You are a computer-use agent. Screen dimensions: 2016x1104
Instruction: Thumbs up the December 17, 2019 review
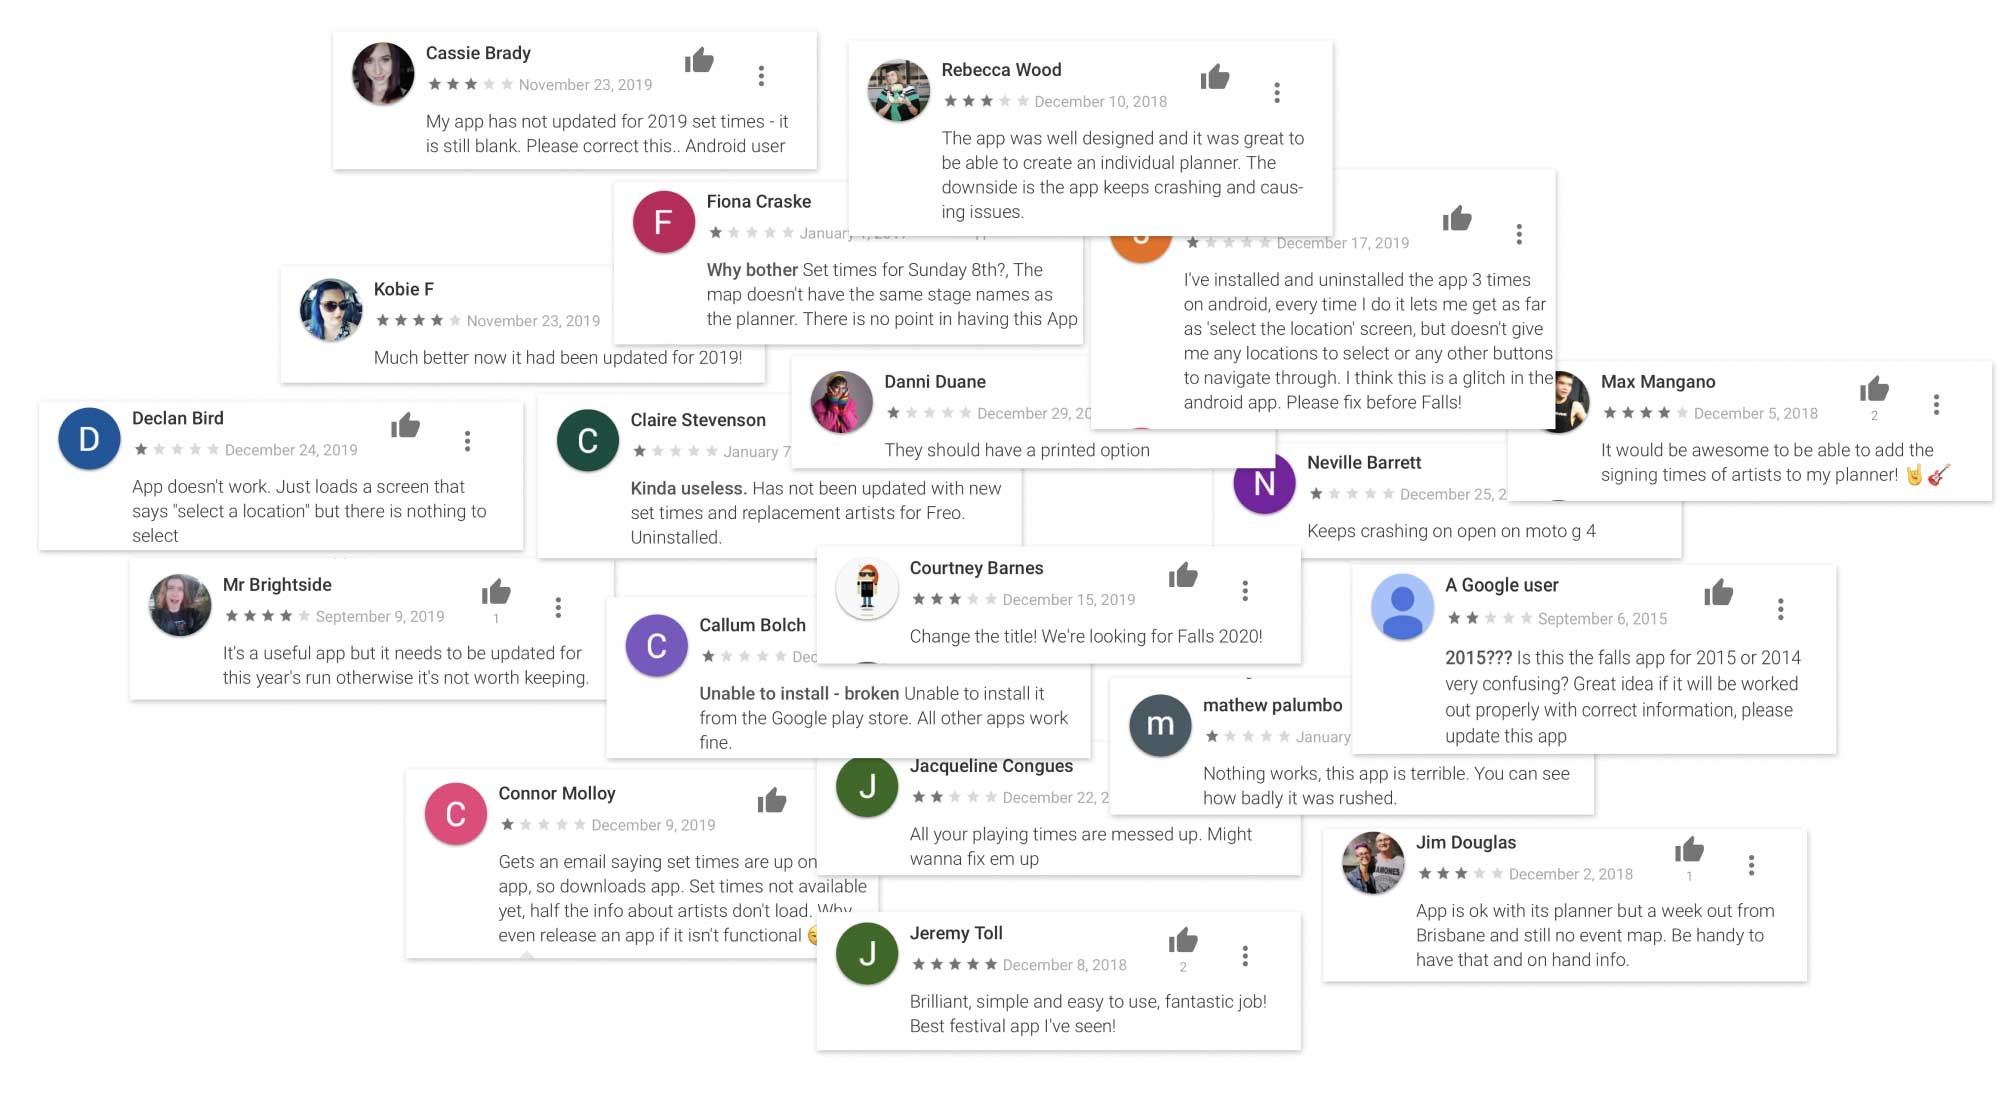(1457, 219)
